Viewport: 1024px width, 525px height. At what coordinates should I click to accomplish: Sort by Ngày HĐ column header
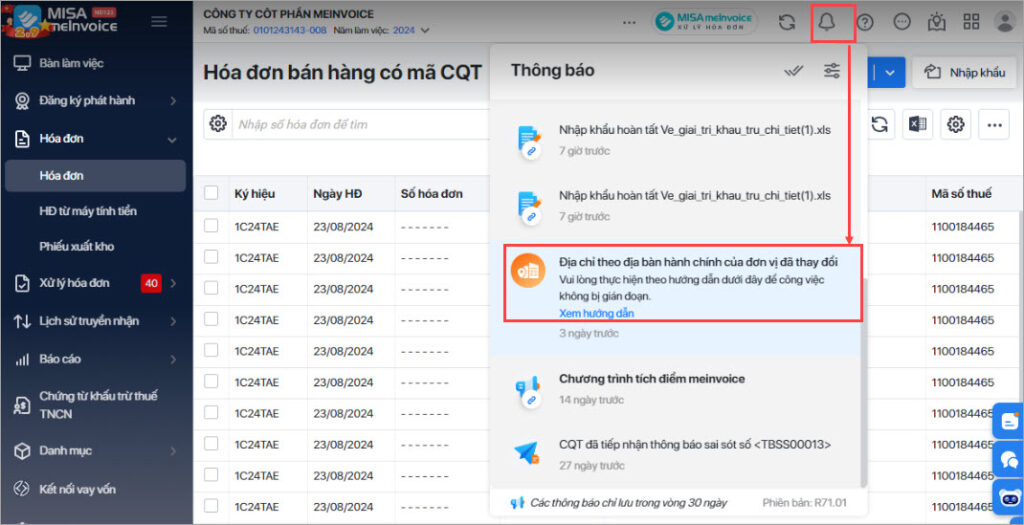(338, 193)
